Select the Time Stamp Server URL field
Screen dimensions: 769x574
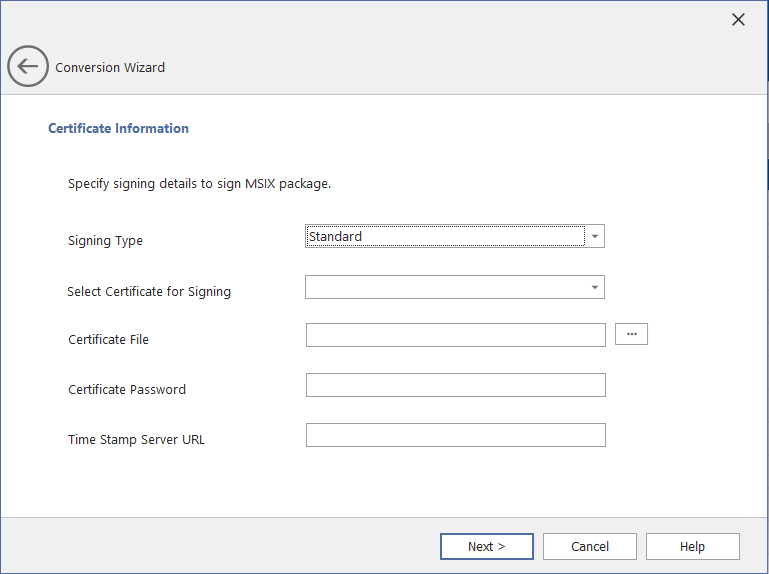pos(455,435)
